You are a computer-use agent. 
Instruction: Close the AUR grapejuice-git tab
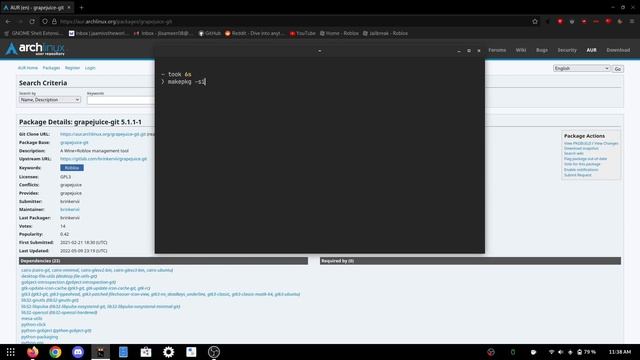pyautogui.click(x=69, y=7)
